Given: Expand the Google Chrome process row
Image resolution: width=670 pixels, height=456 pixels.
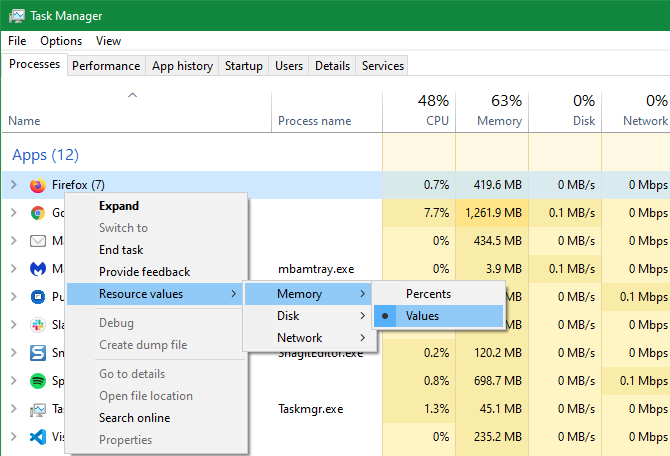Looking at the screenshot, I should 13,213.
